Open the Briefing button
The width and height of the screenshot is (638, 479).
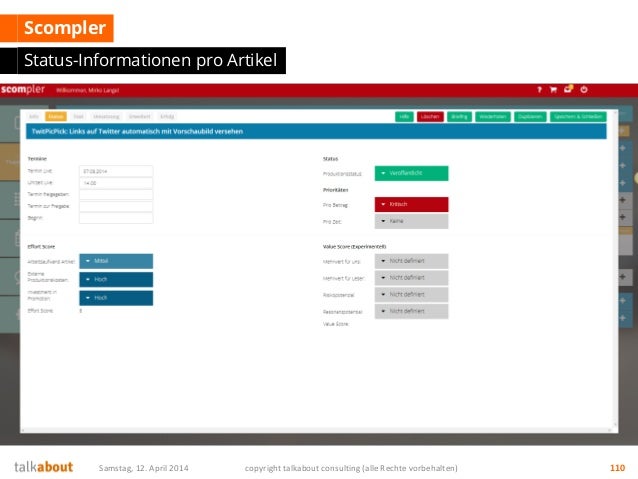459,117
